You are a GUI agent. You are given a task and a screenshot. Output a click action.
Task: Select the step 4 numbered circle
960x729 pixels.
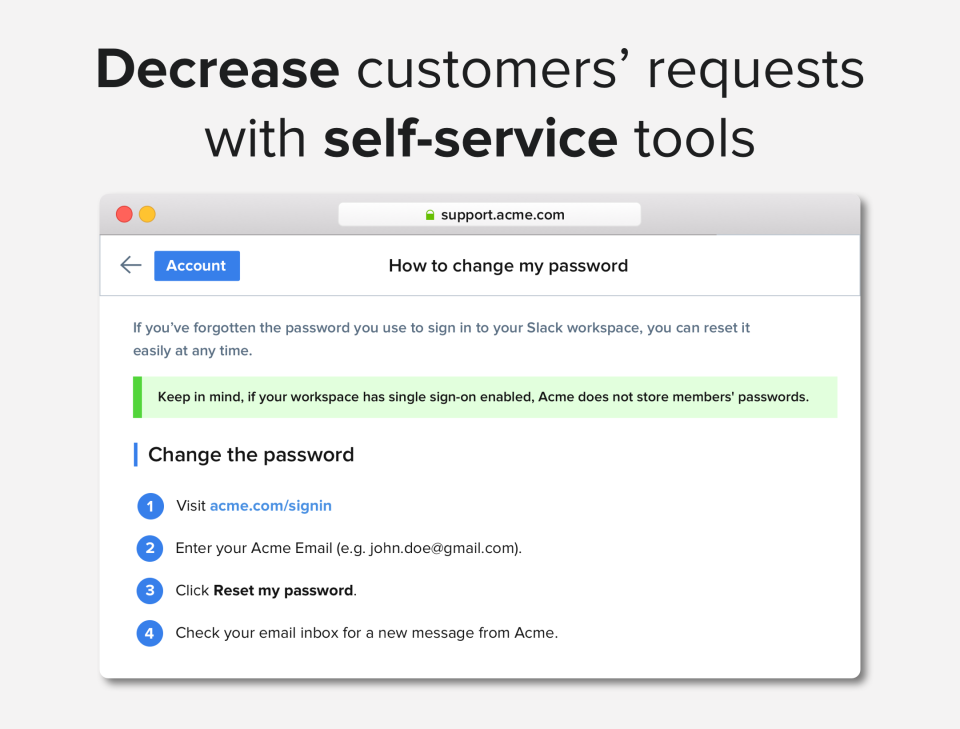click(150, 632)
